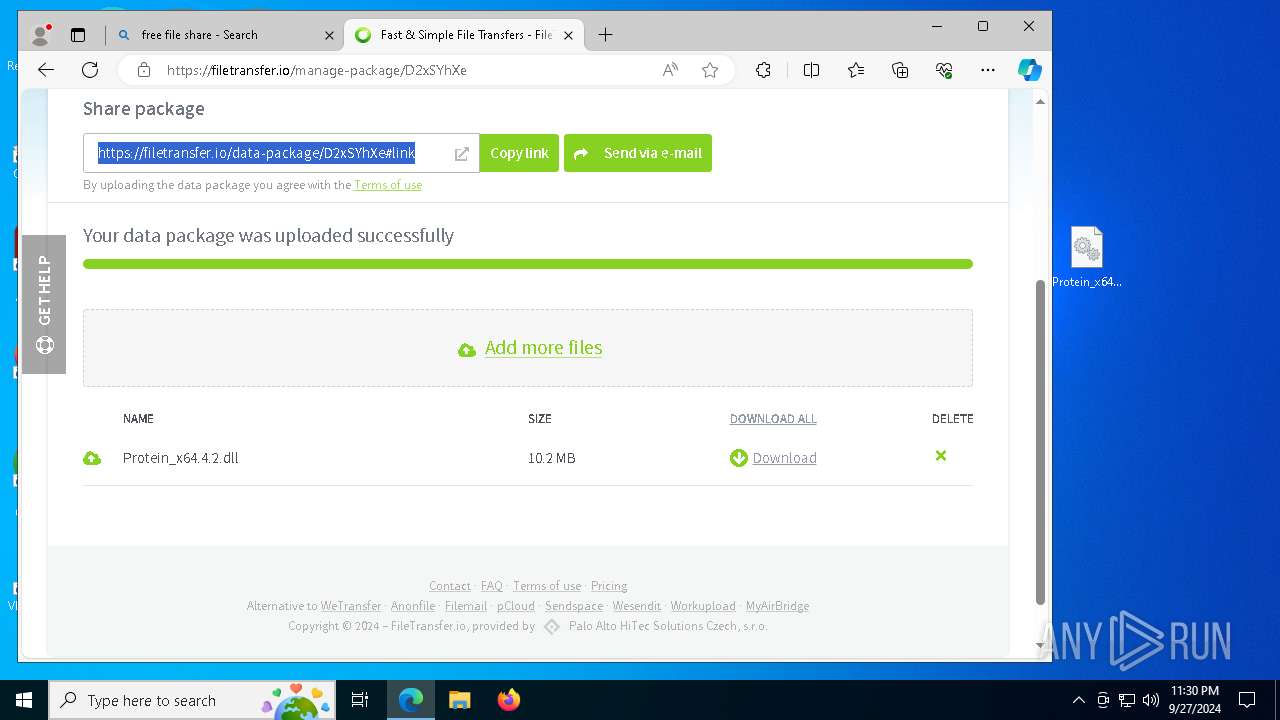Open the tab actions menu icon
Image resolution: width=1280 pixels, height=720 pixels.
78,35
